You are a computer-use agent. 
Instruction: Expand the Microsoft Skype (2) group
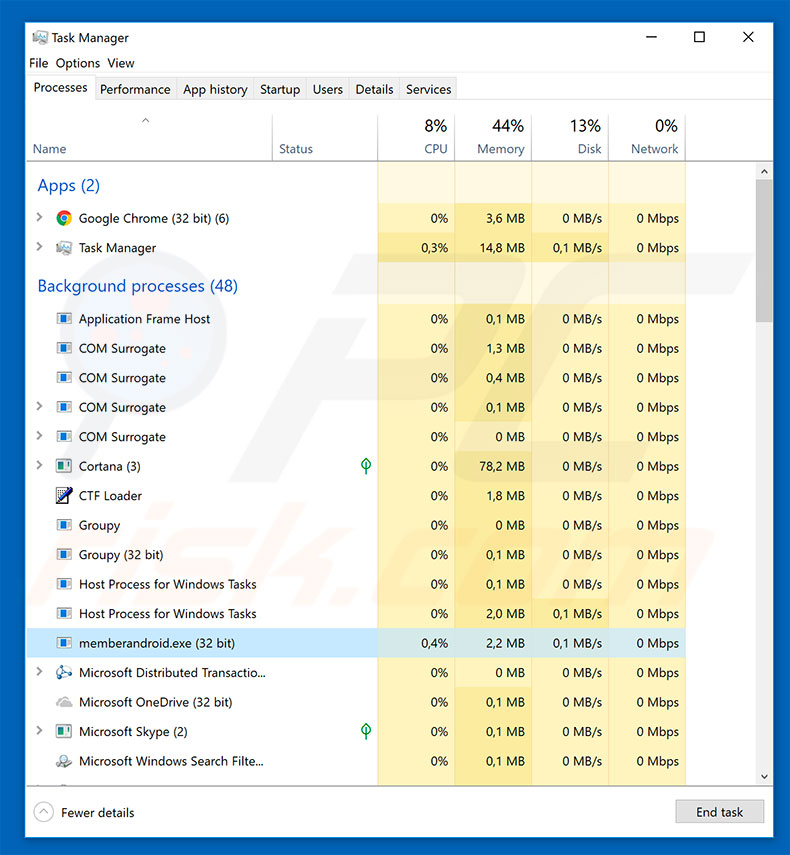[39, 730]
